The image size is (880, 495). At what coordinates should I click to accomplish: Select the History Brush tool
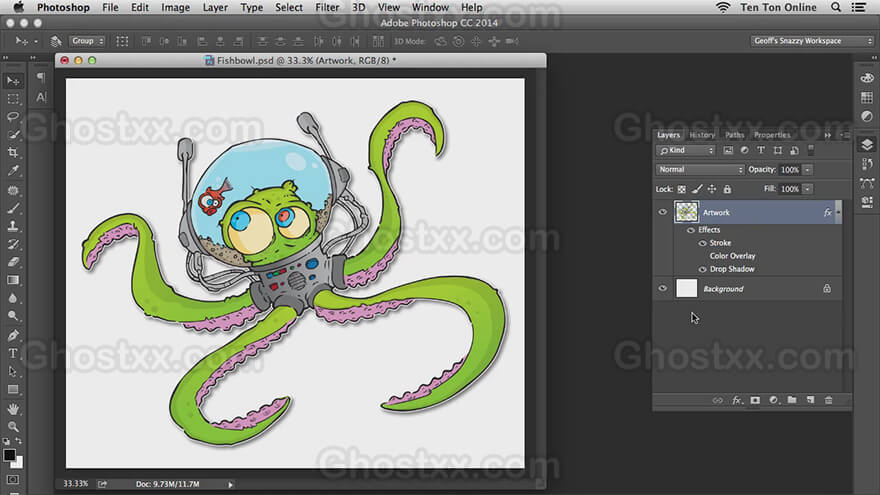pyautogui.click(x=12, y=244)
